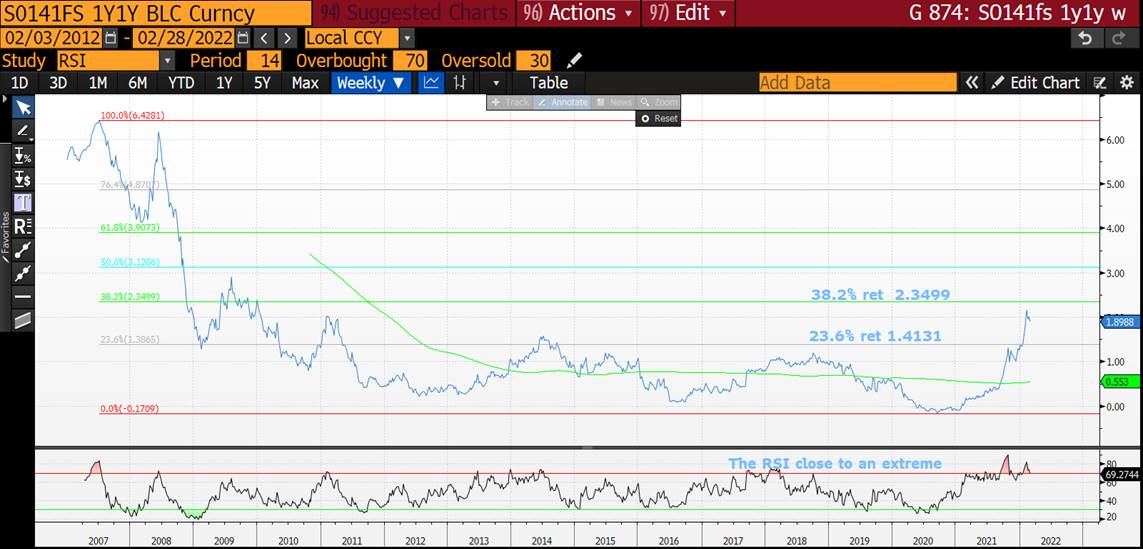Undo the last chart change
The image size is (1143, 549).
coord(1086,39)
